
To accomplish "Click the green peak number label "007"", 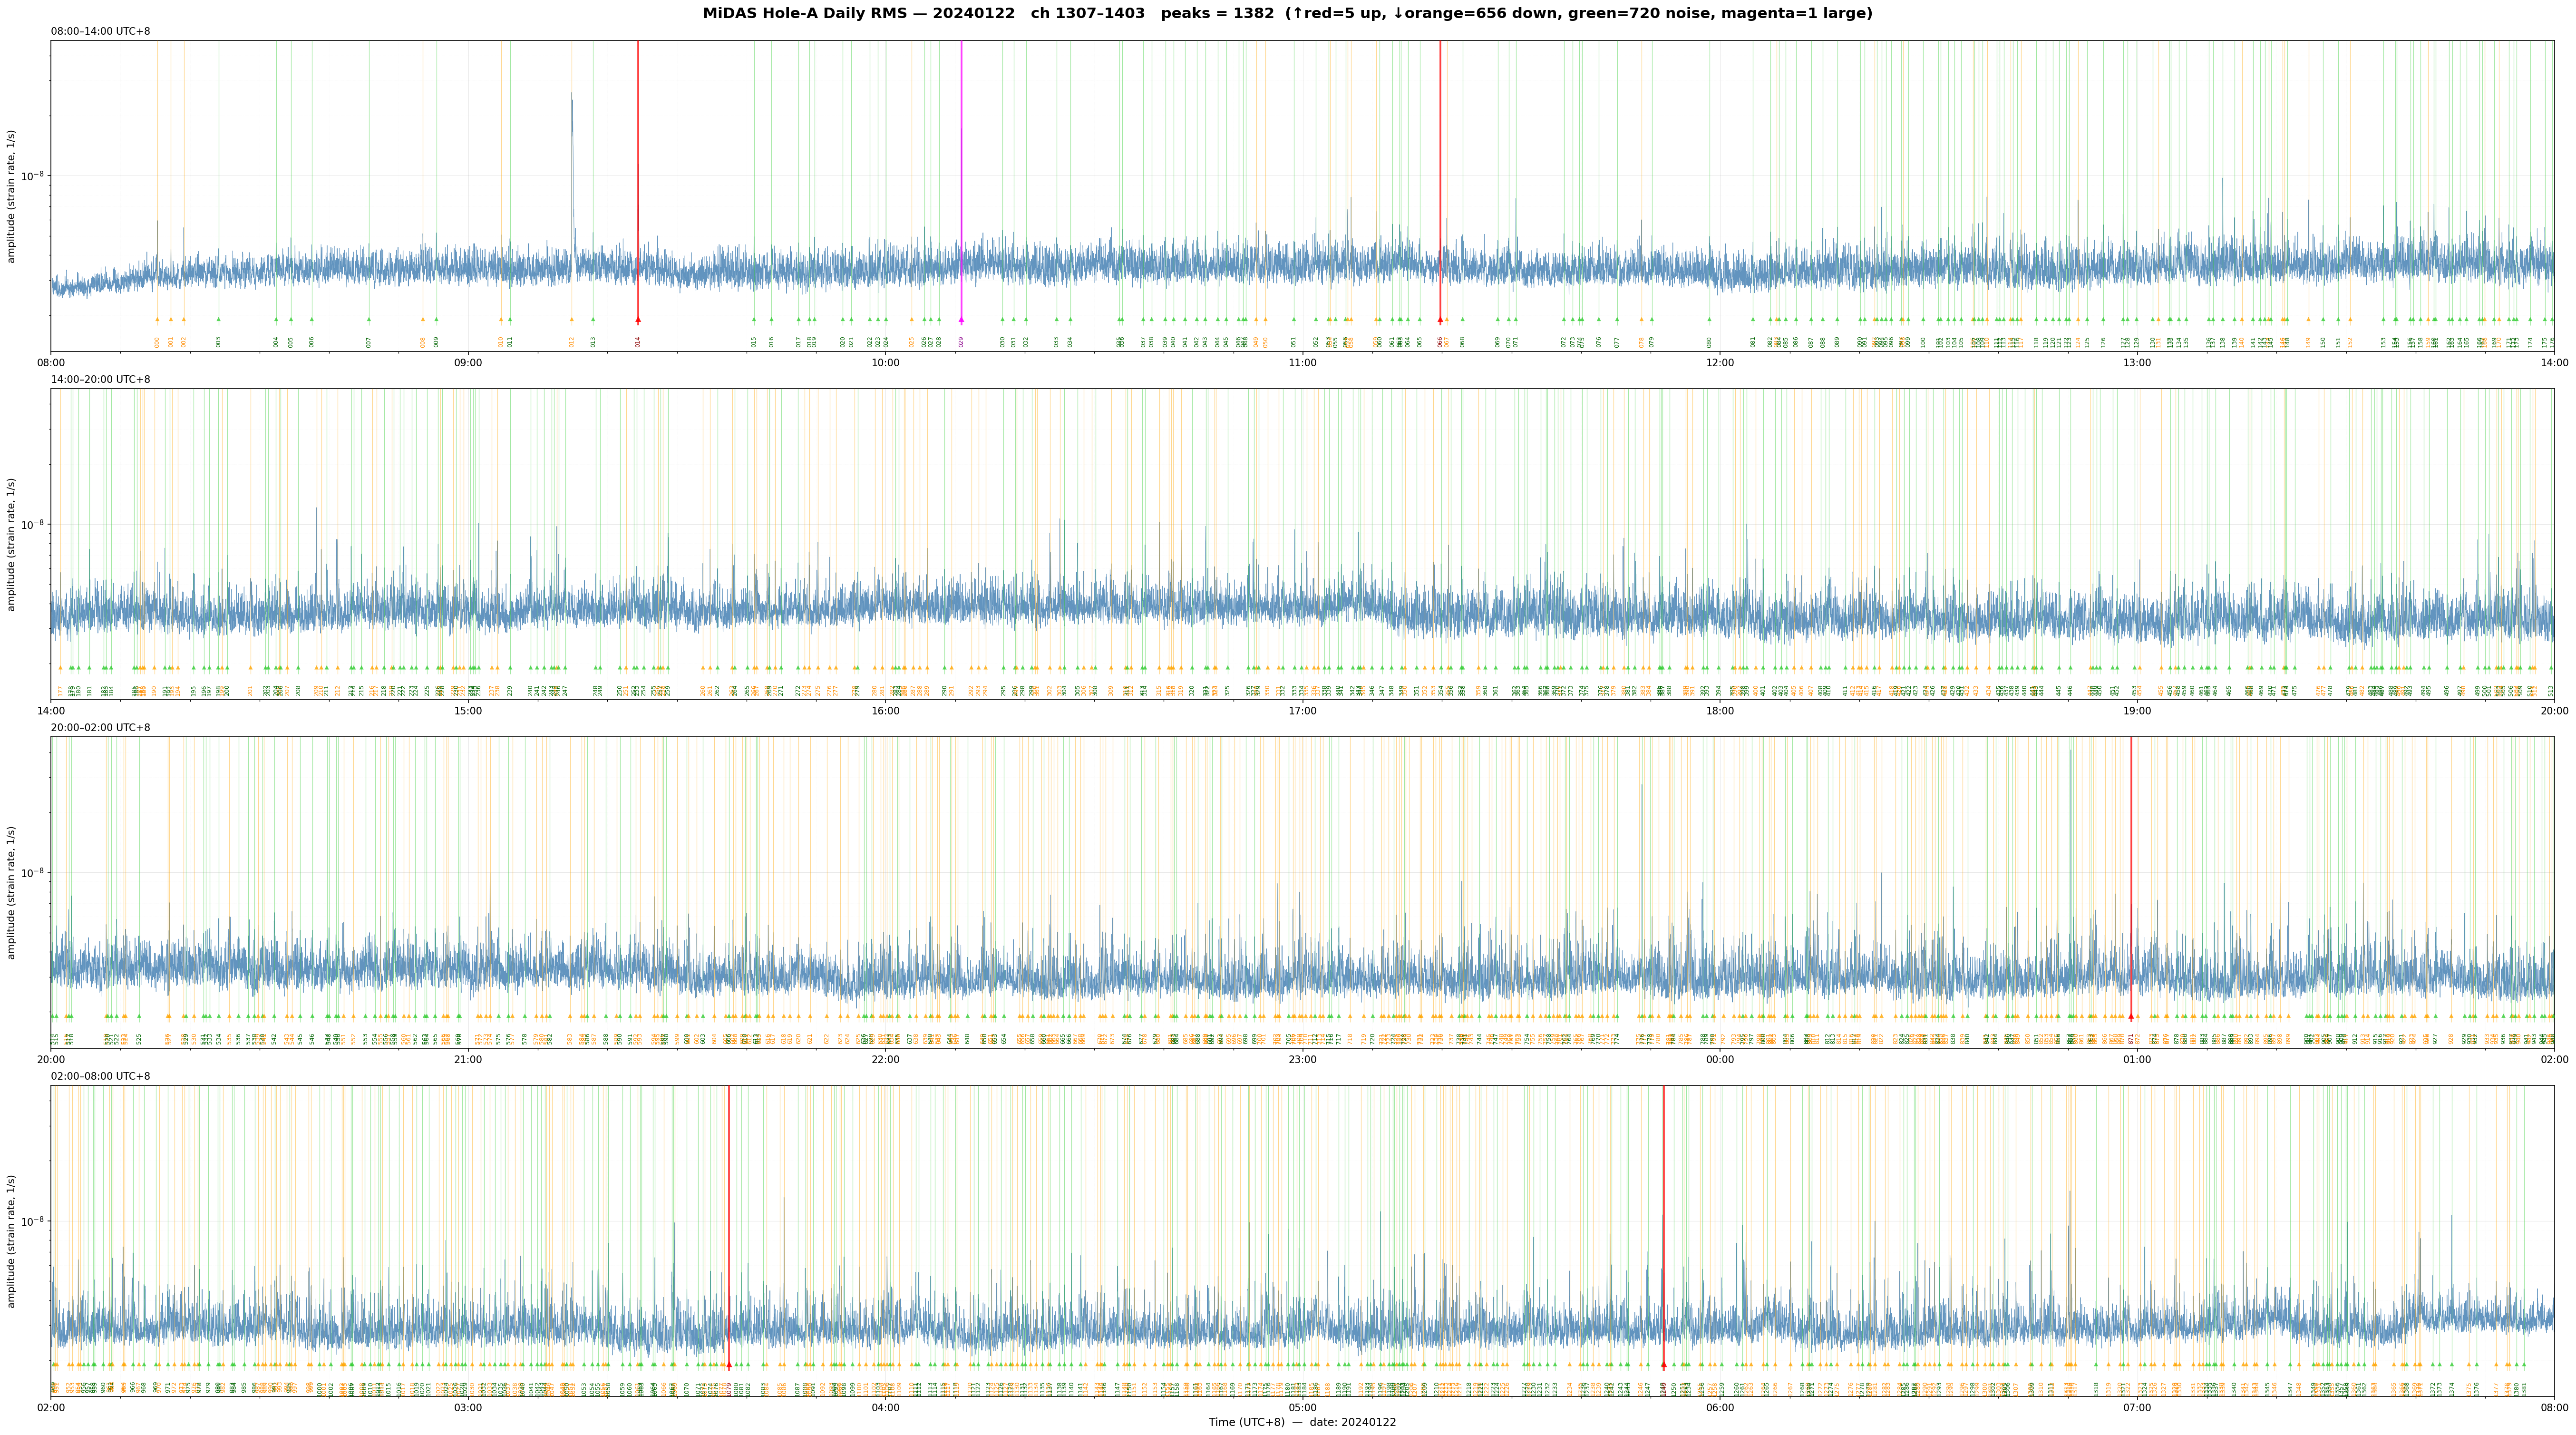I will [369, 342].
